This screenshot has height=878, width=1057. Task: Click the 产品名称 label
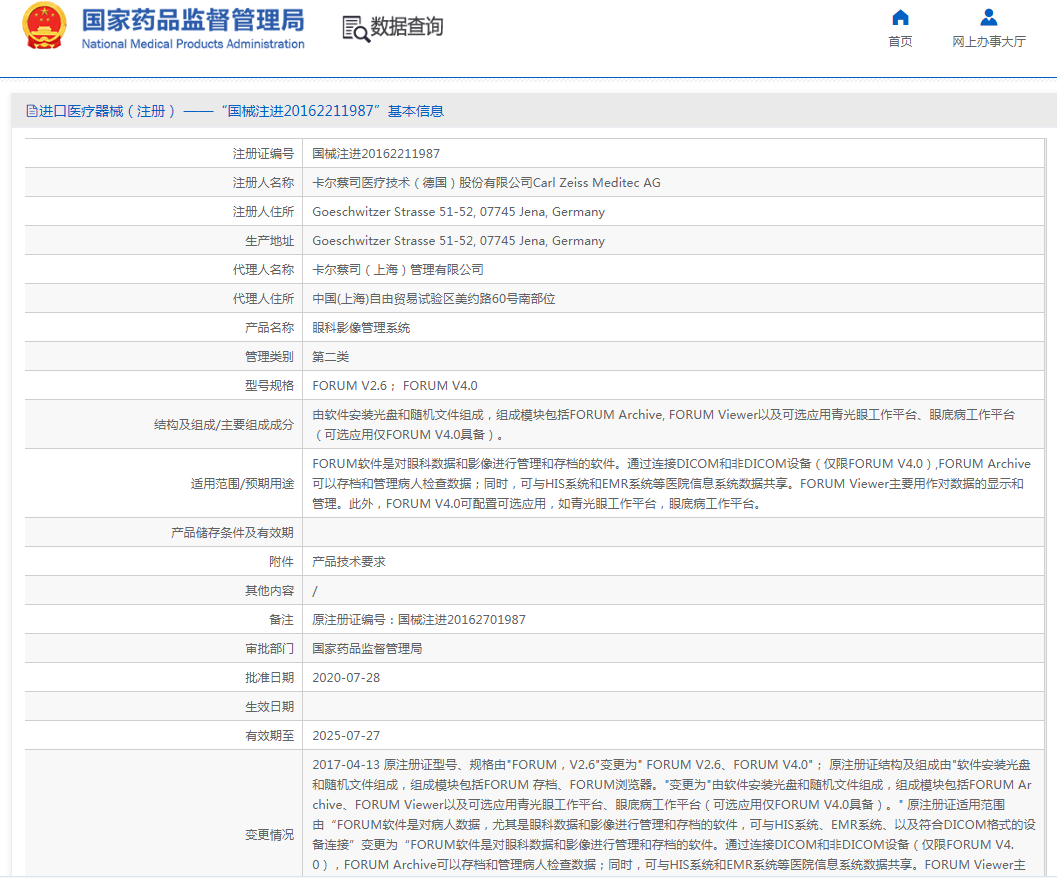coord(269,328)
